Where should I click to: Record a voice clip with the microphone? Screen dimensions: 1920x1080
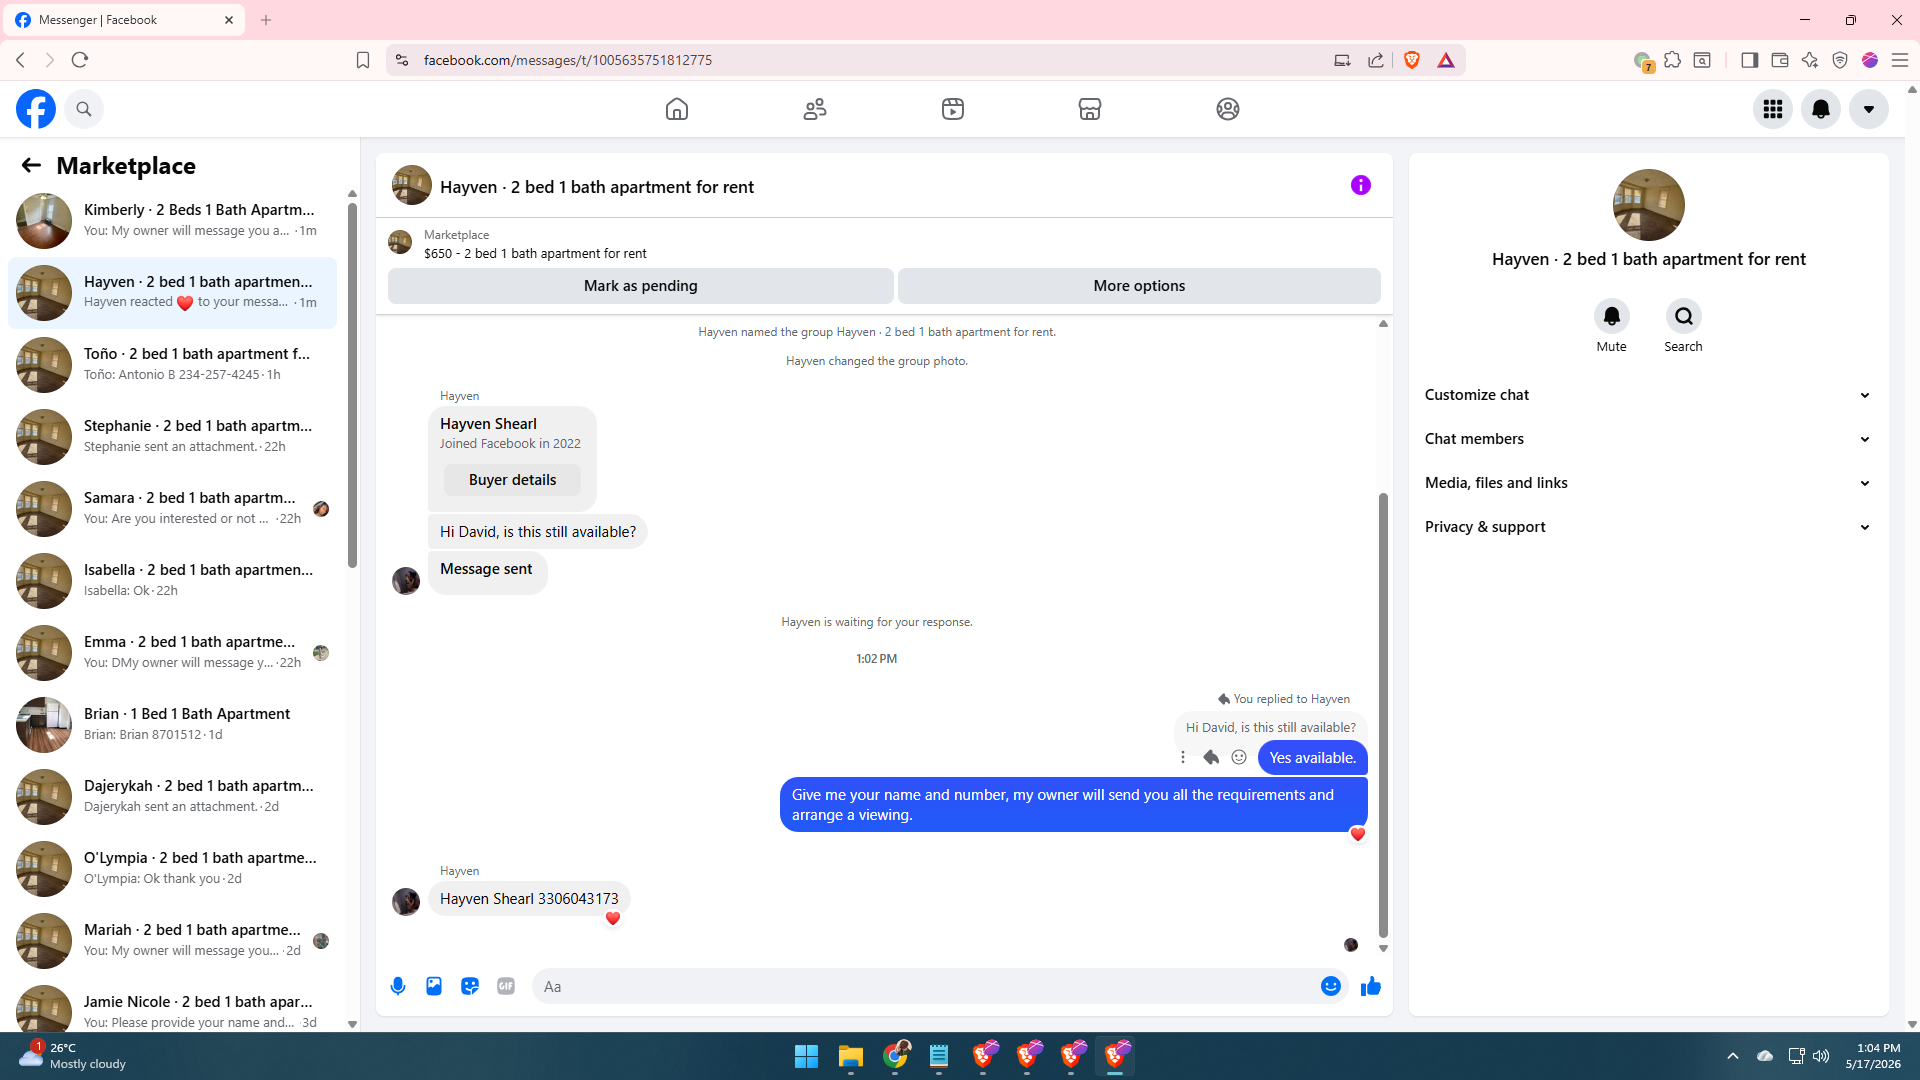tap(398, 986)
